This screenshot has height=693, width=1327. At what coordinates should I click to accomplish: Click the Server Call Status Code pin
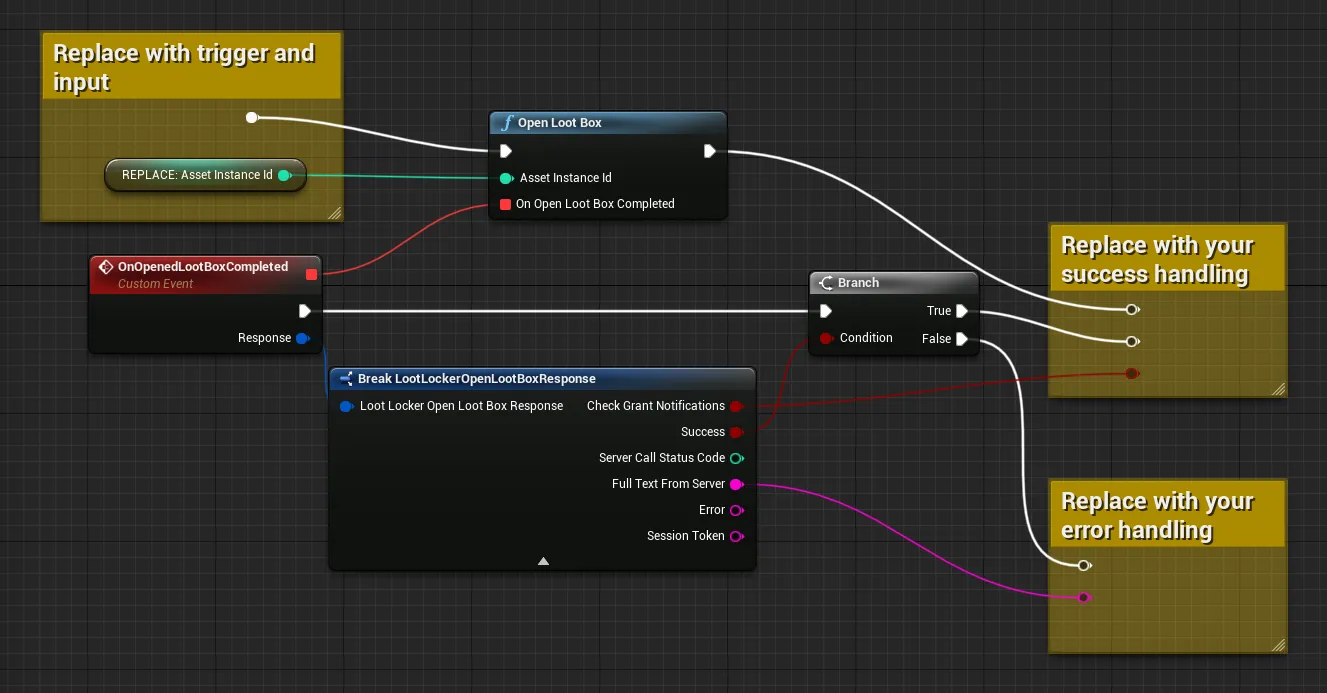pyautogui.click(x=736, y=458)
